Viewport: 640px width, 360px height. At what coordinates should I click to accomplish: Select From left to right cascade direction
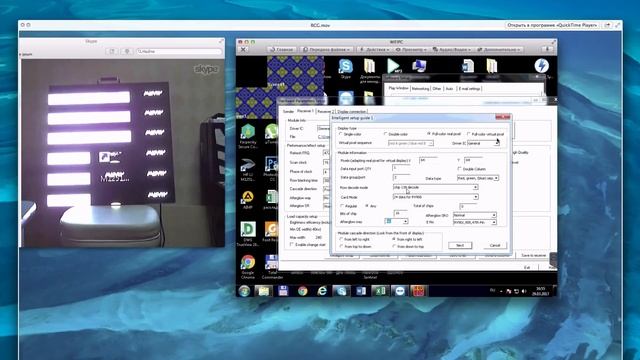(355, 239)
